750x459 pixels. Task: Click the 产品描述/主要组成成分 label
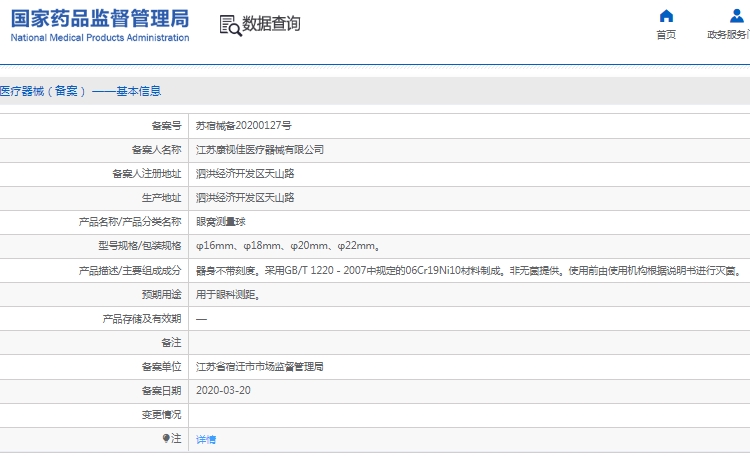pyautogui.click(x=130, y=271)
